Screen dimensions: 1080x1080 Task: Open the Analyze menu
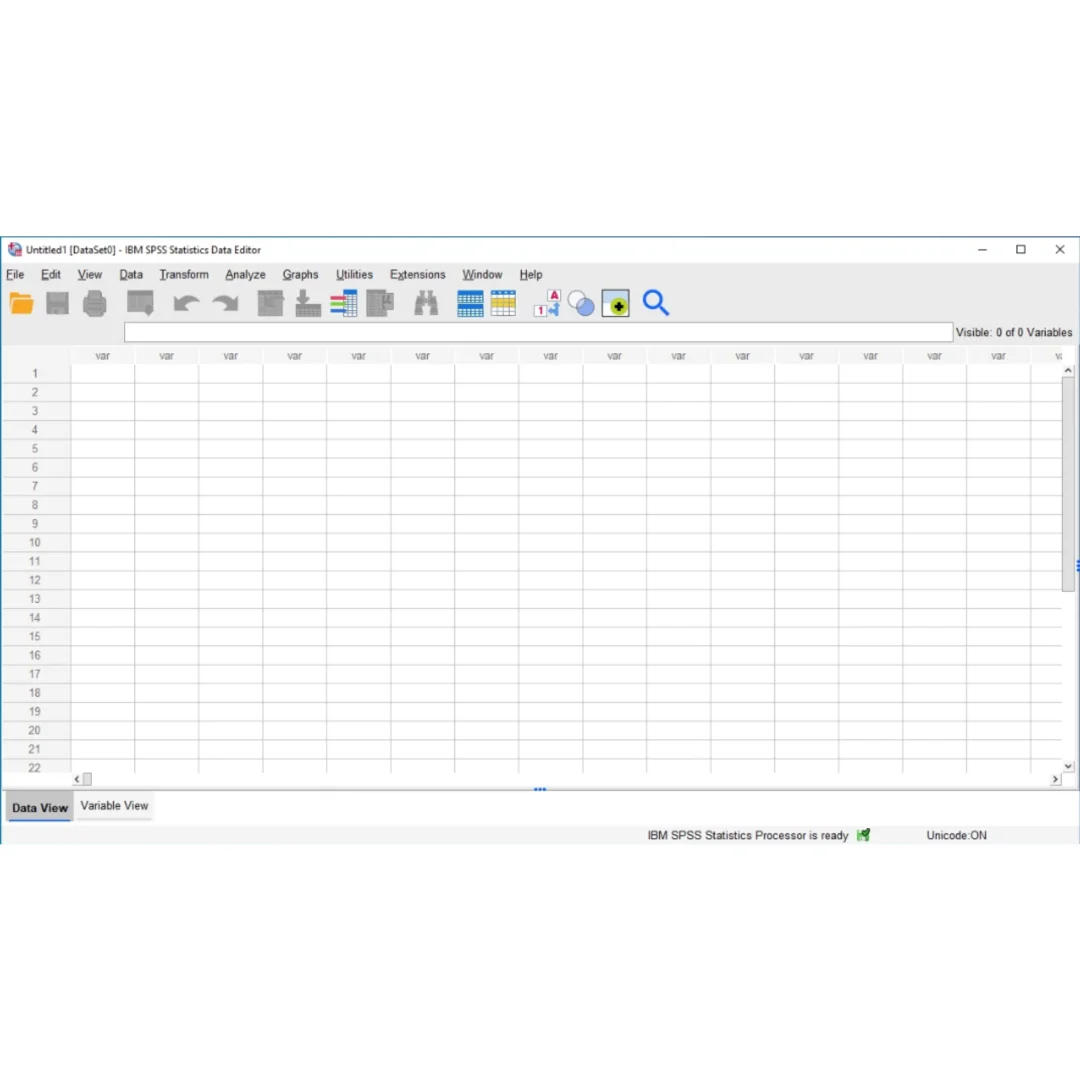click(x=245, y=275)
